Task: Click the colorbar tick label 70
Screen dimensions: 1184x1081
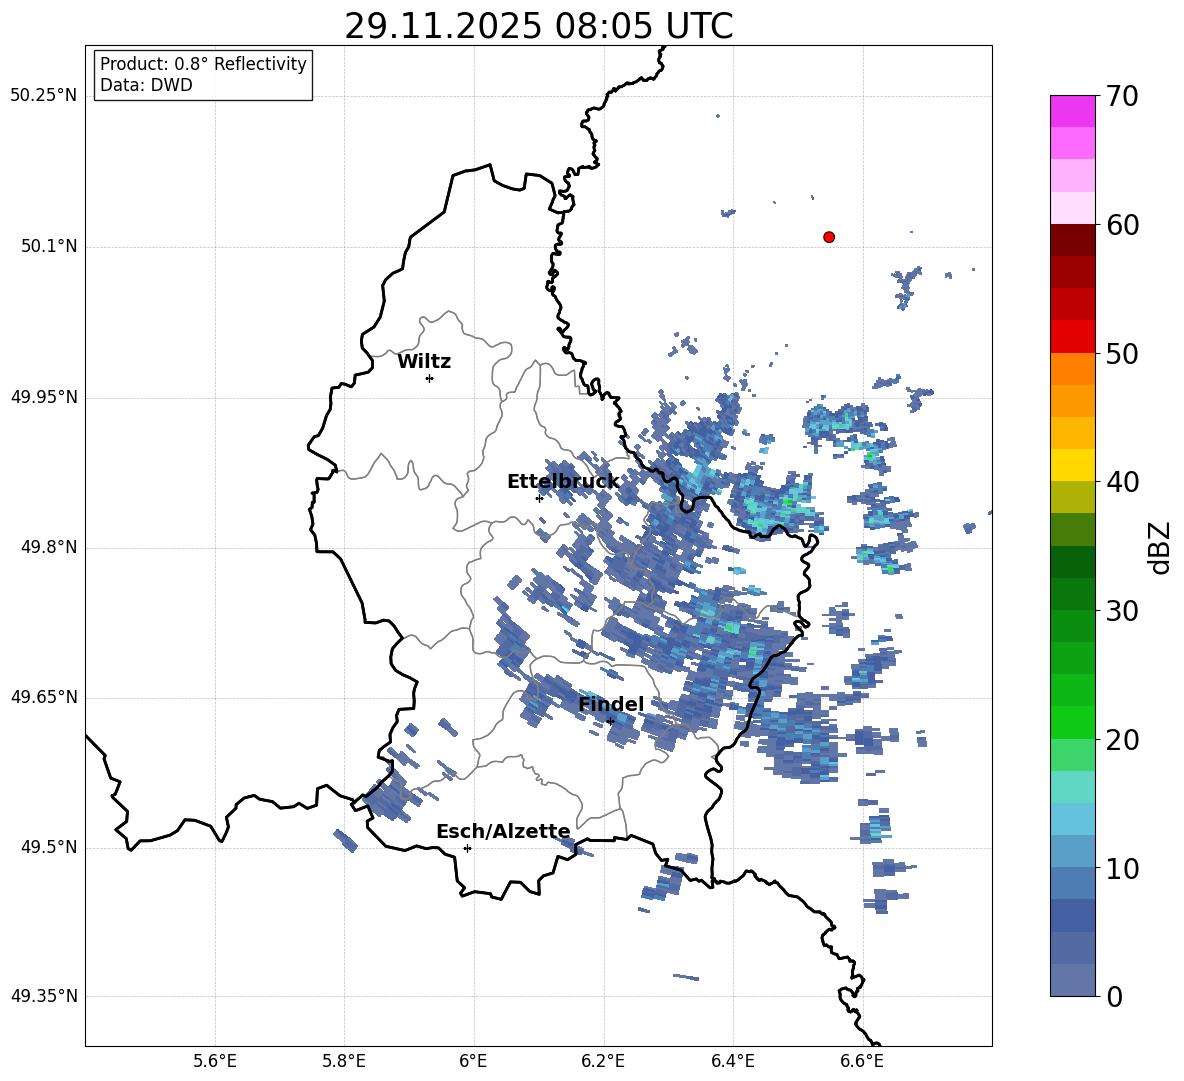Action: click(x=1122, y=97)
